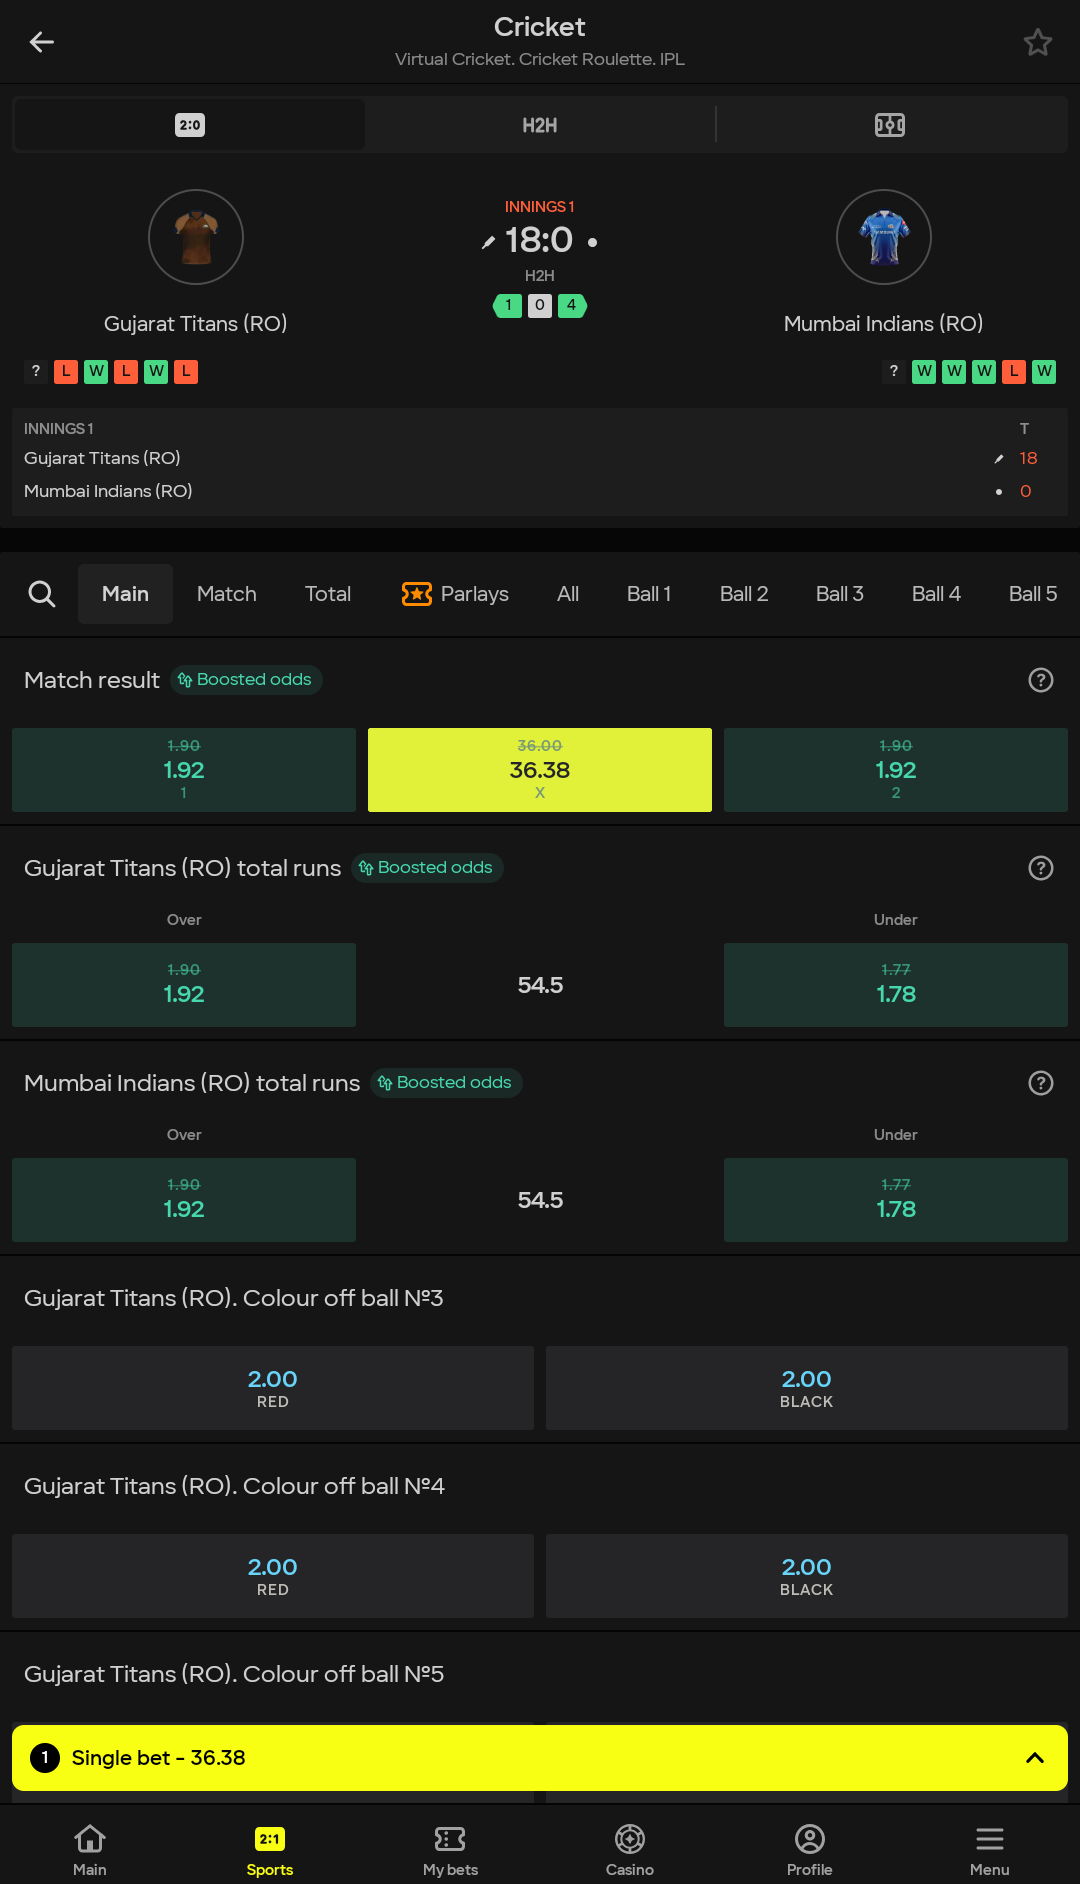Image resolution: width=1080 pixels, height=1884 pixels.
Task: Pick Mumbai Indians Under 54.5 at 1.78
Action: pyautogui.click(x=896, y=1200)
